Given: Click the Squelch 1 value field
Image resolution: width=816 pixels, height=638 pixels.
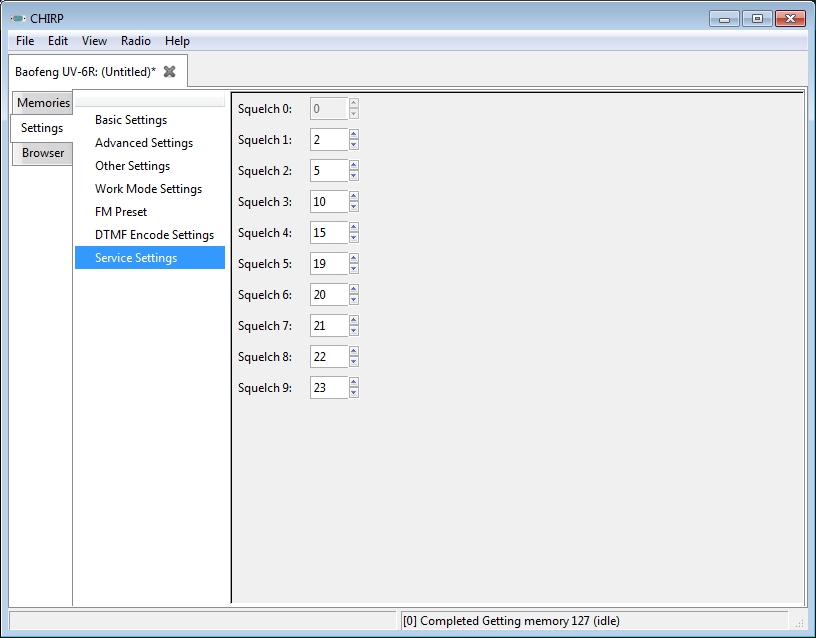Looking at the screenshot, I should tap(329, 139).
